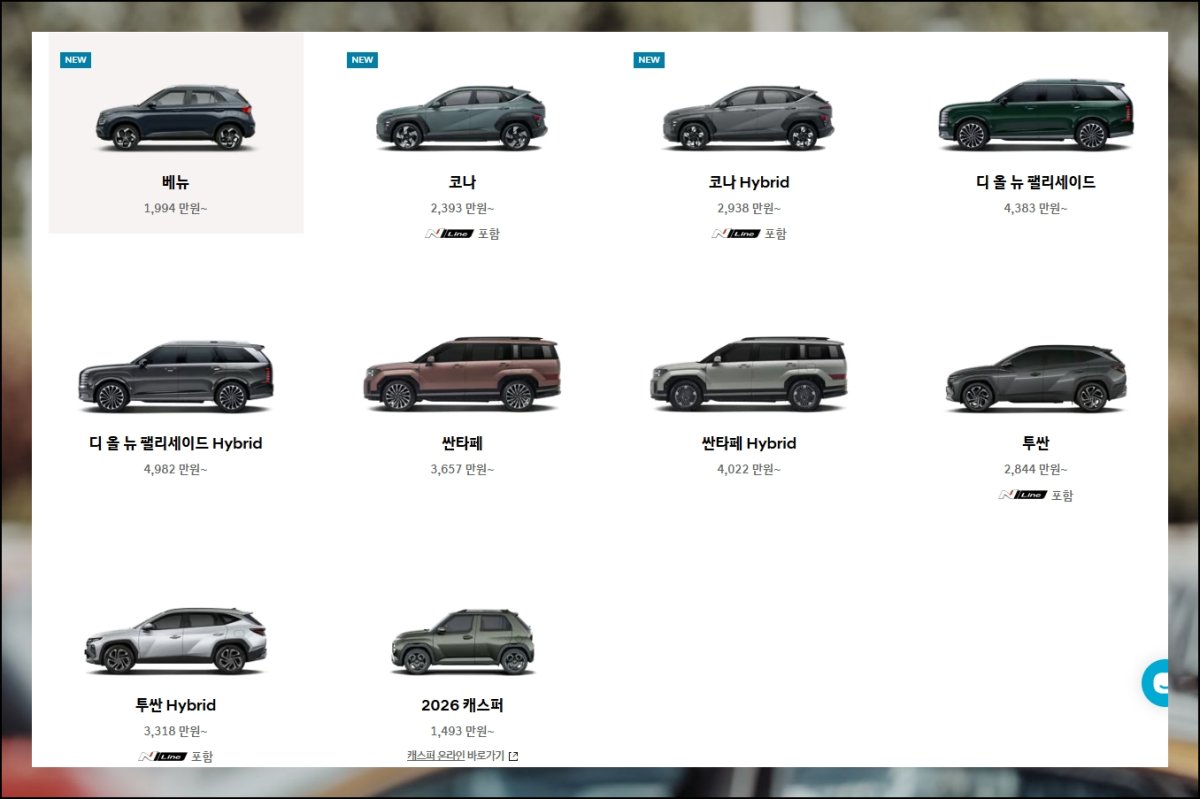Screen dimensions: 1200x799
Task: Click the N Line logo under 코나 Hybrid
Action: point(735,234)
